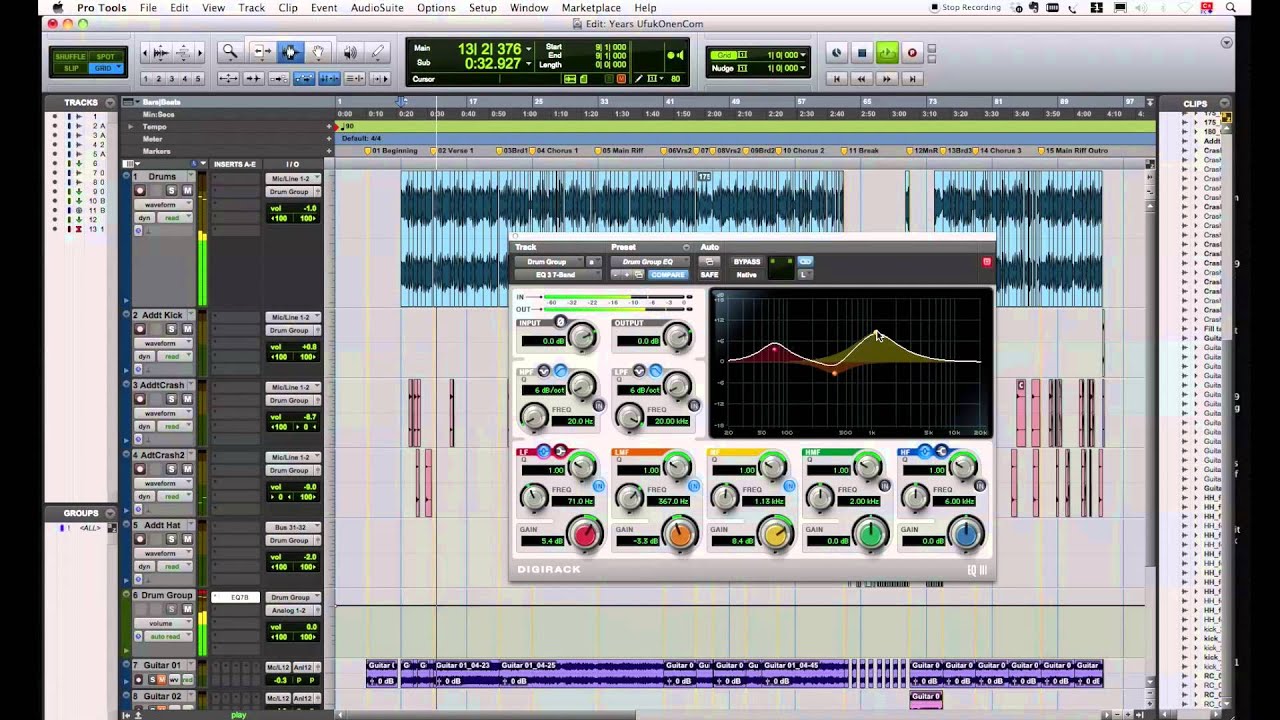1280x720 pixels.
Task: Jump to the 04 Chorus 1 marker
Action: coord(556,151)
